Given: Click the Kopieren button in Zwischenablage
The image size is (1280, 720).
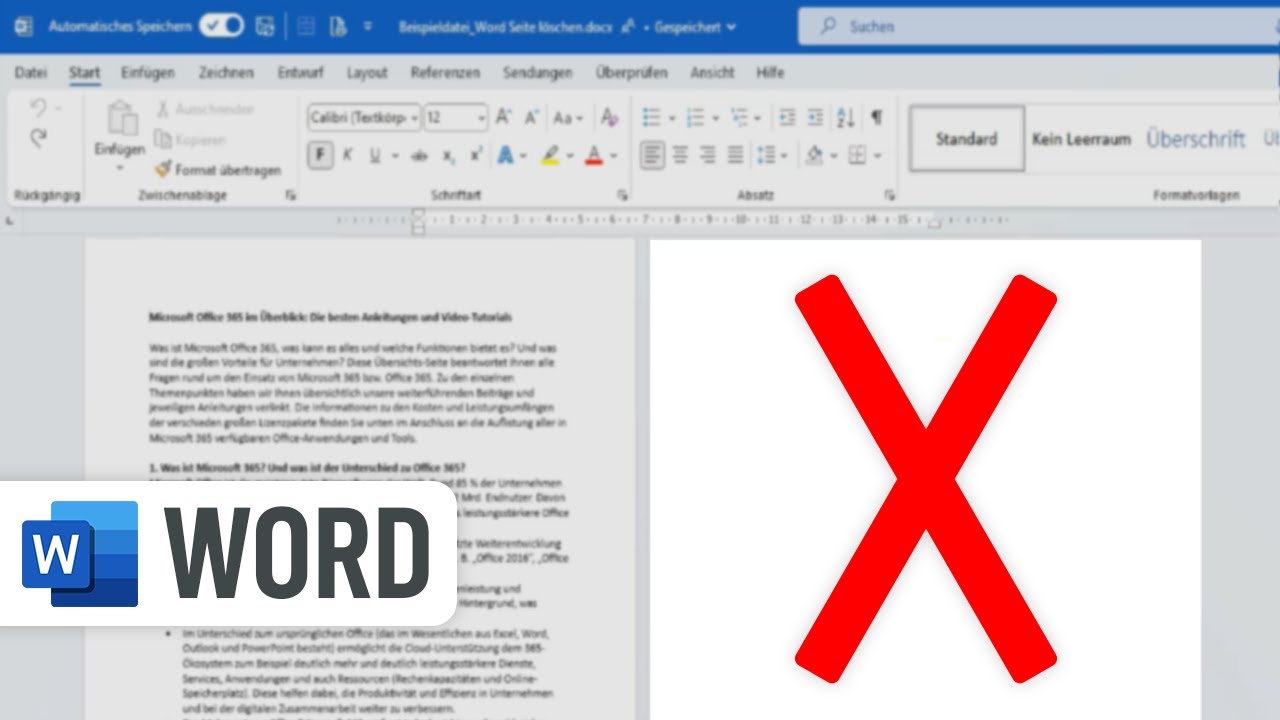Looking at the screenshot, I should click(x=190, y=140).
